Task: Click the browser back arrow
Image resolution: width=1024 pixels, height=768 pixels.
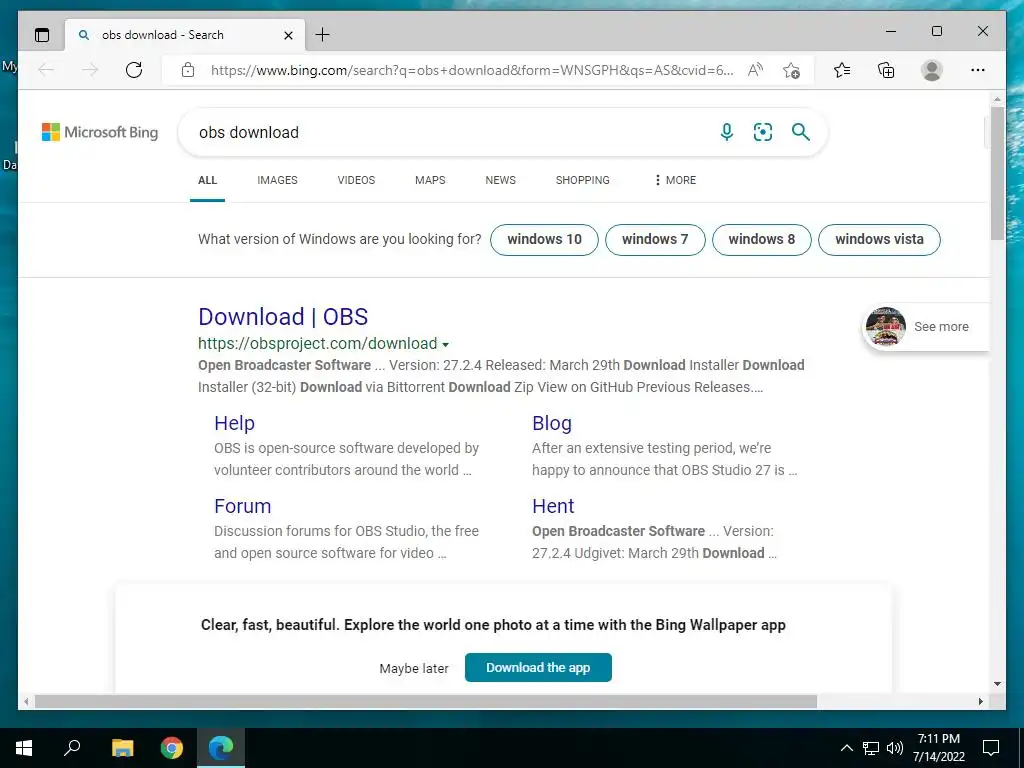Action: [x=46, y=70]
